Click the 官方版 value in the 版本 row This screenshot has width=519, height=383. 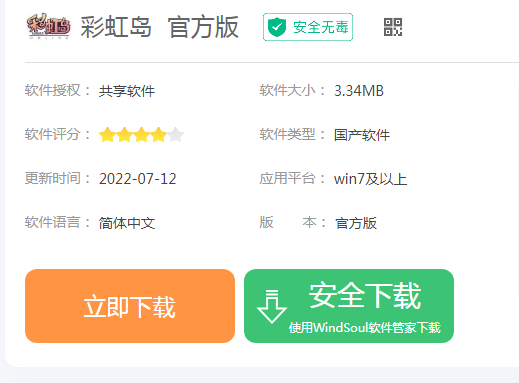356,223
